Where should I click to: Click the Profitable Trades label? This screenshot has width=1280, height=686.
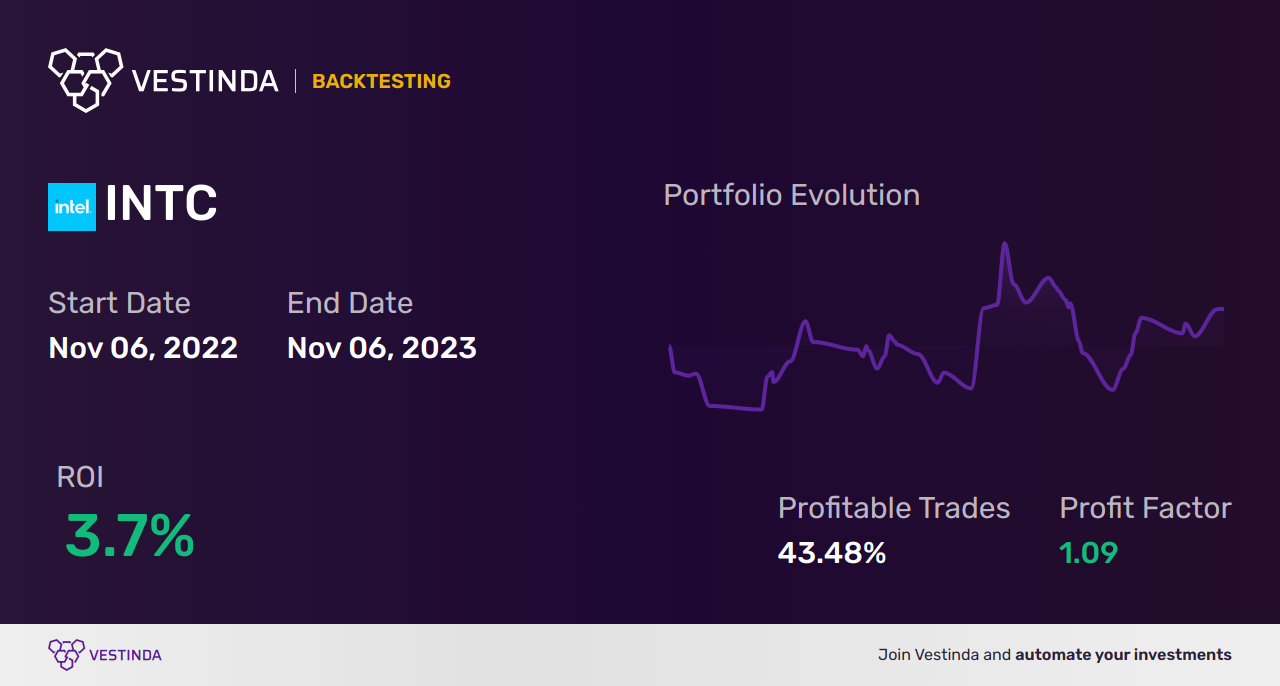pyautogui.click(x=894, y=508)
